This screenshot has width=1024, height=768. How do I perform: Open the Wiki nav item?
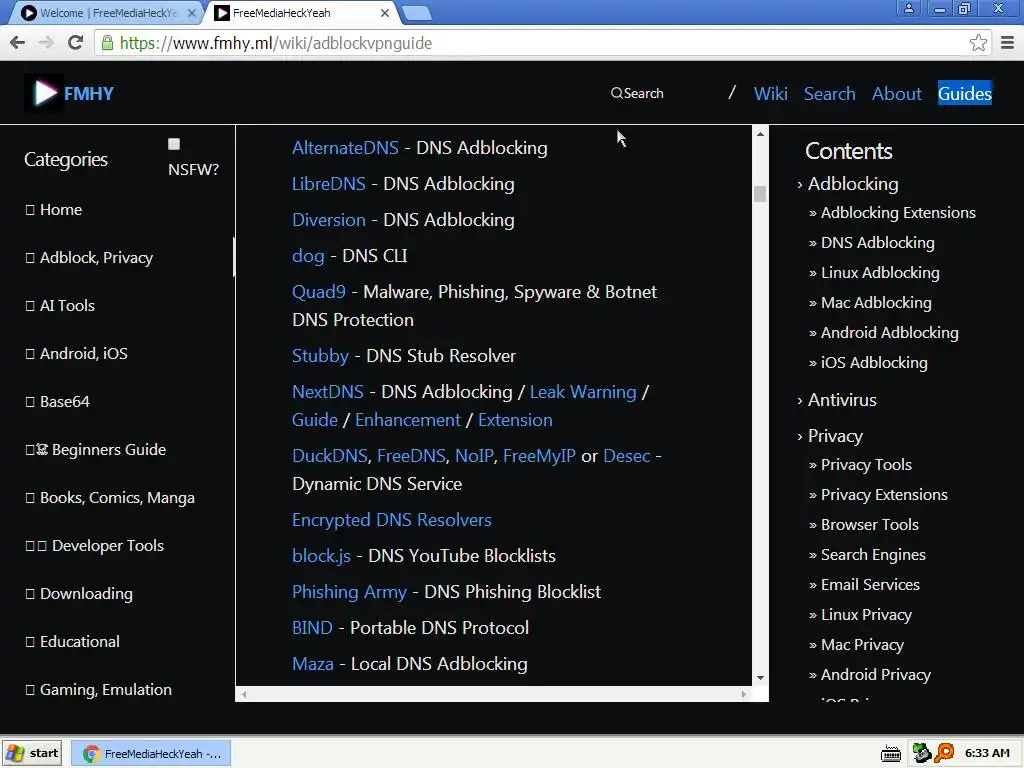point(771,93)
